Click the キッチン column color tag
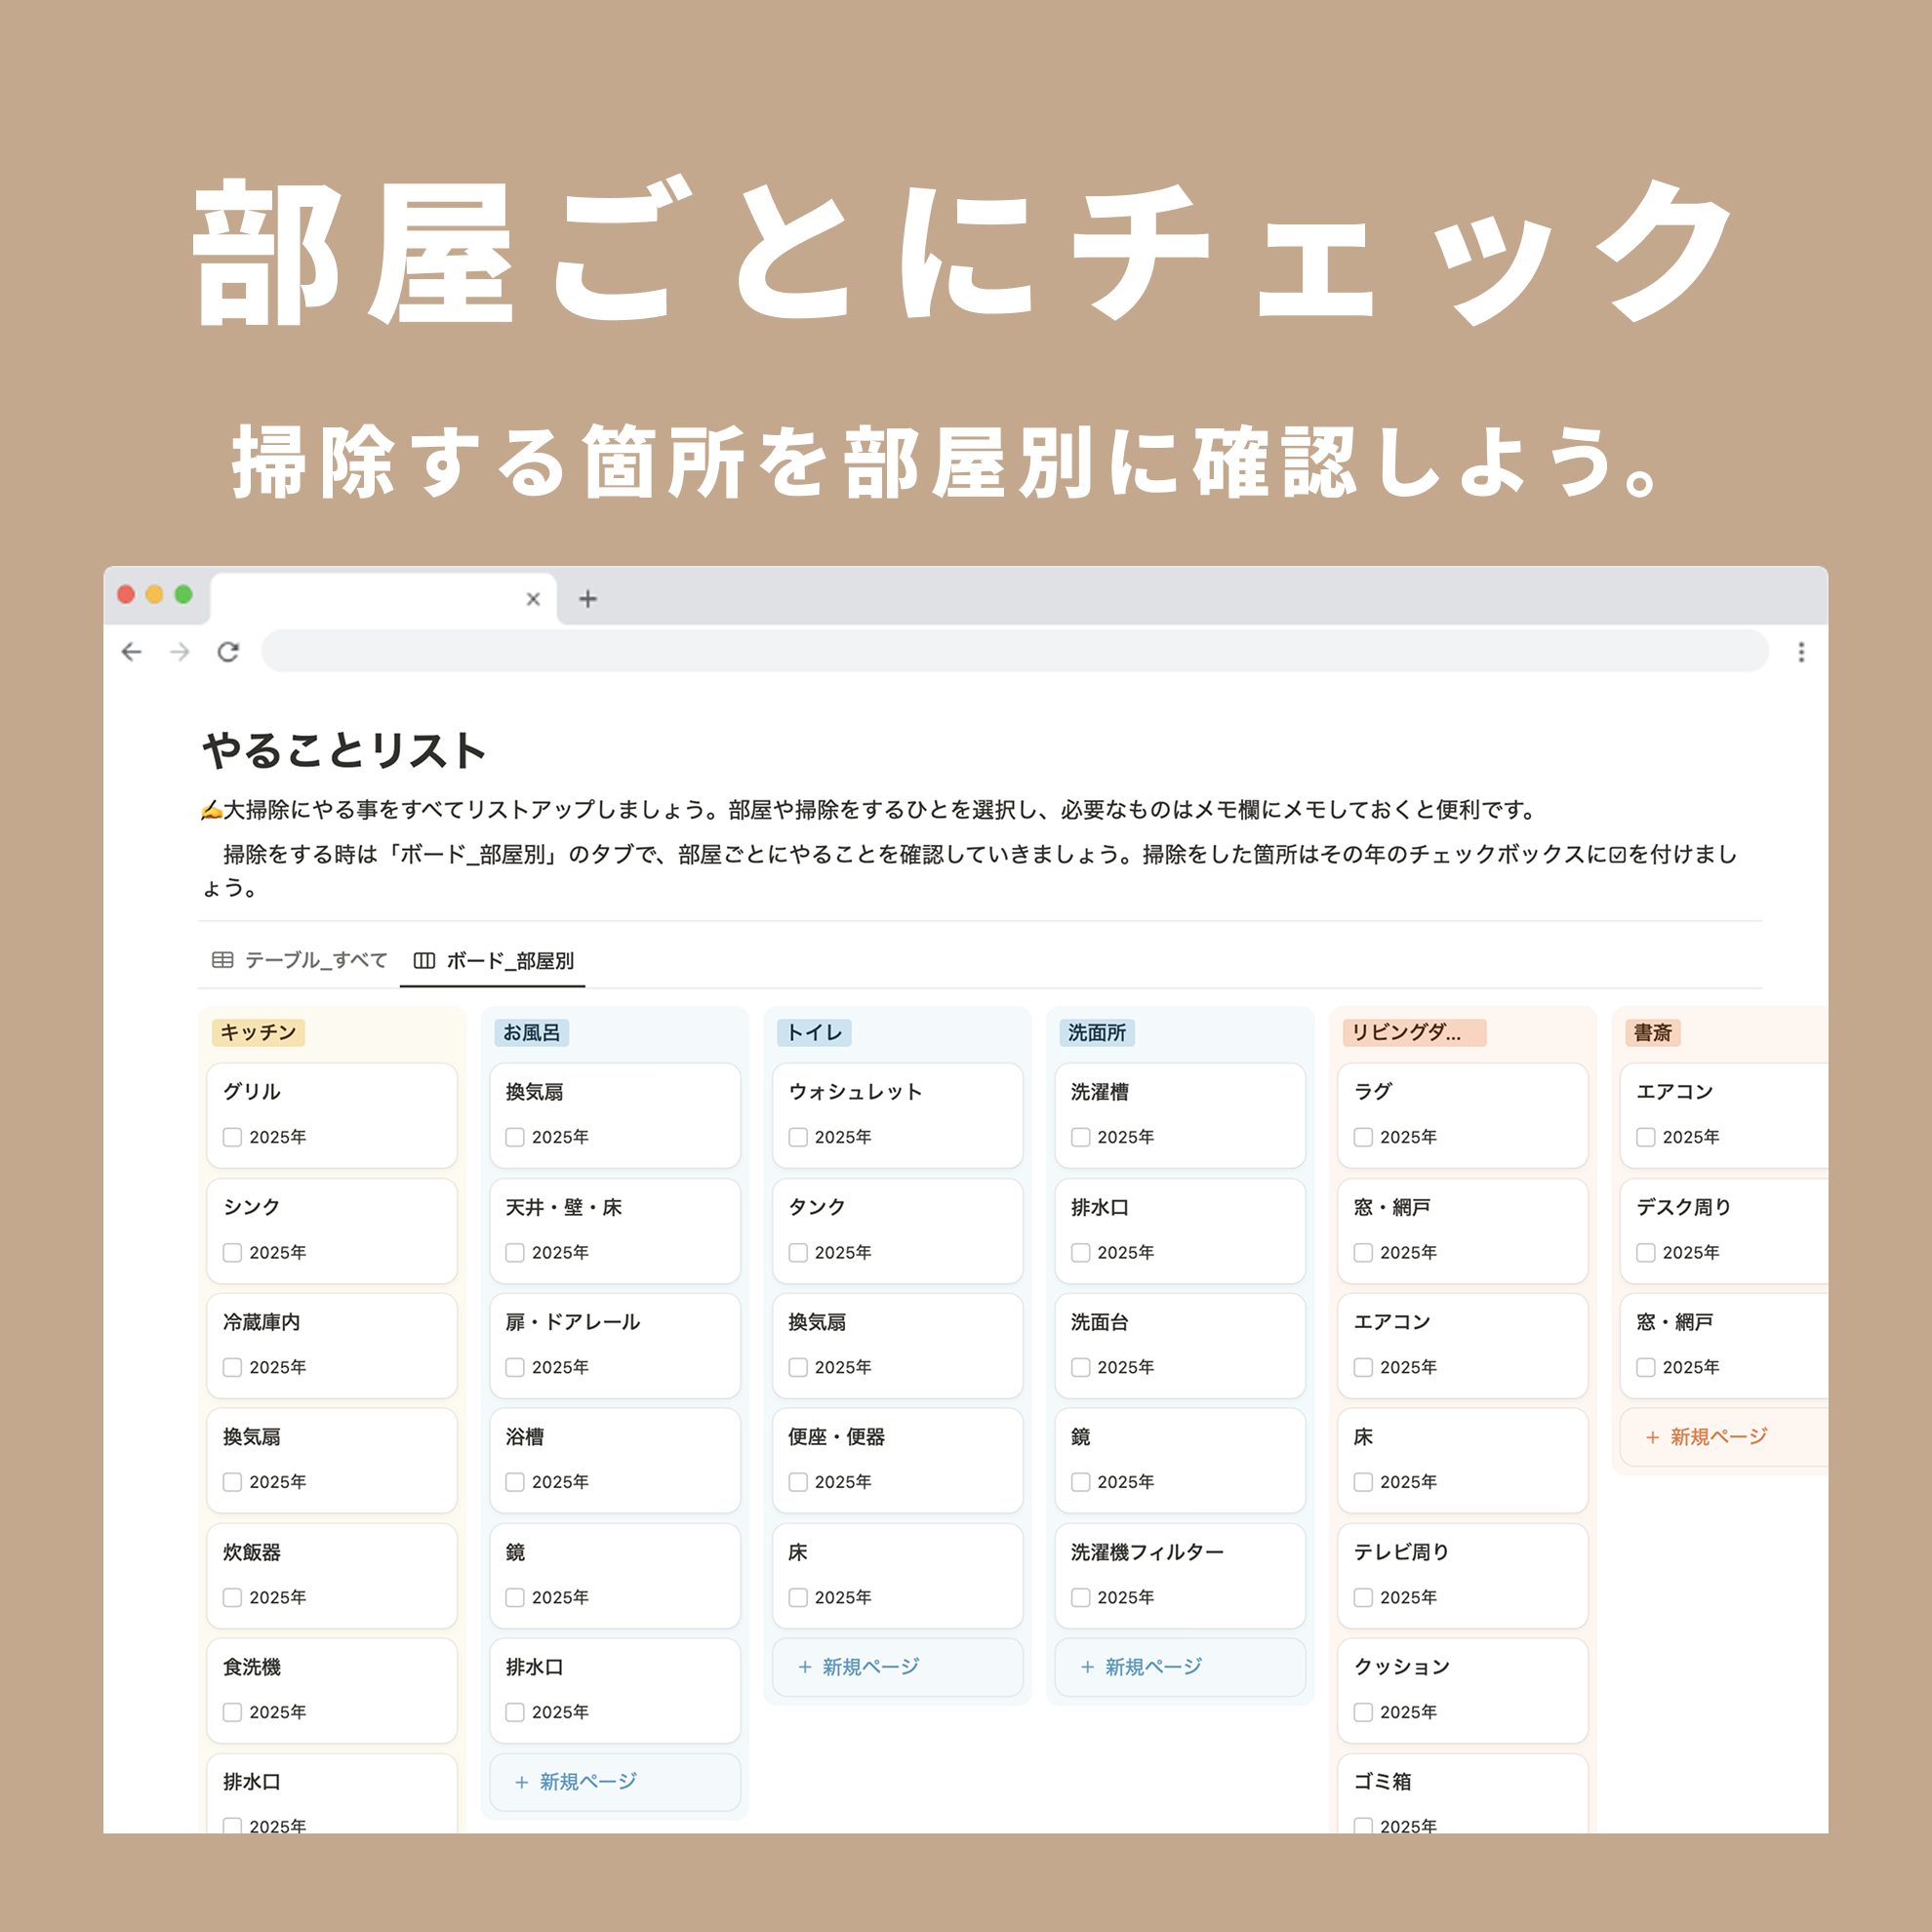Image resolution: width=1932 pixels, height=1932 pixels. pos(258,1033)
